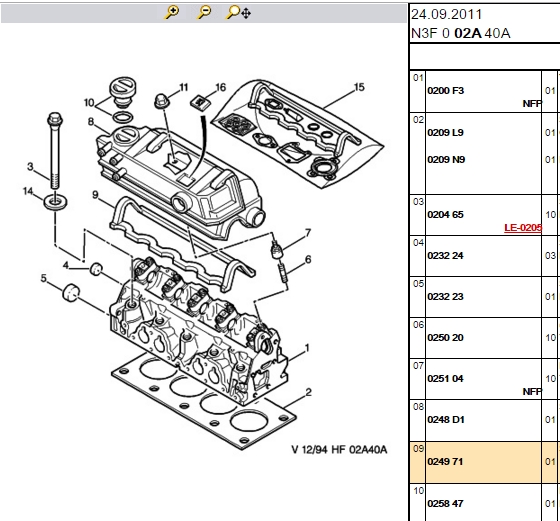Screen dimensions: 560x521
Task: Click callout number 4 on the diagram
Action: pyautogui.click(x=66, y=265)
